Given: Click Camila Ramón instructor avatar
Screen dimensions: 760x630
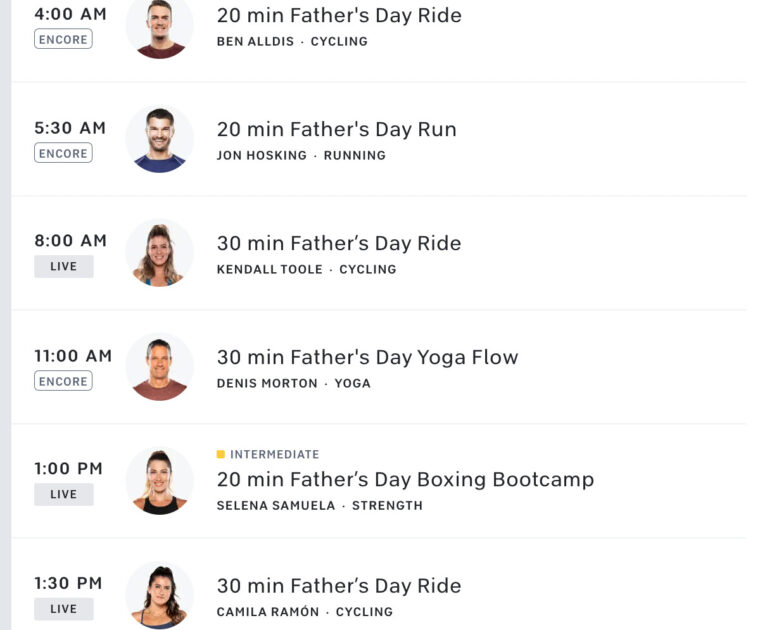Looking at the screenshot, I should point(160,595).
